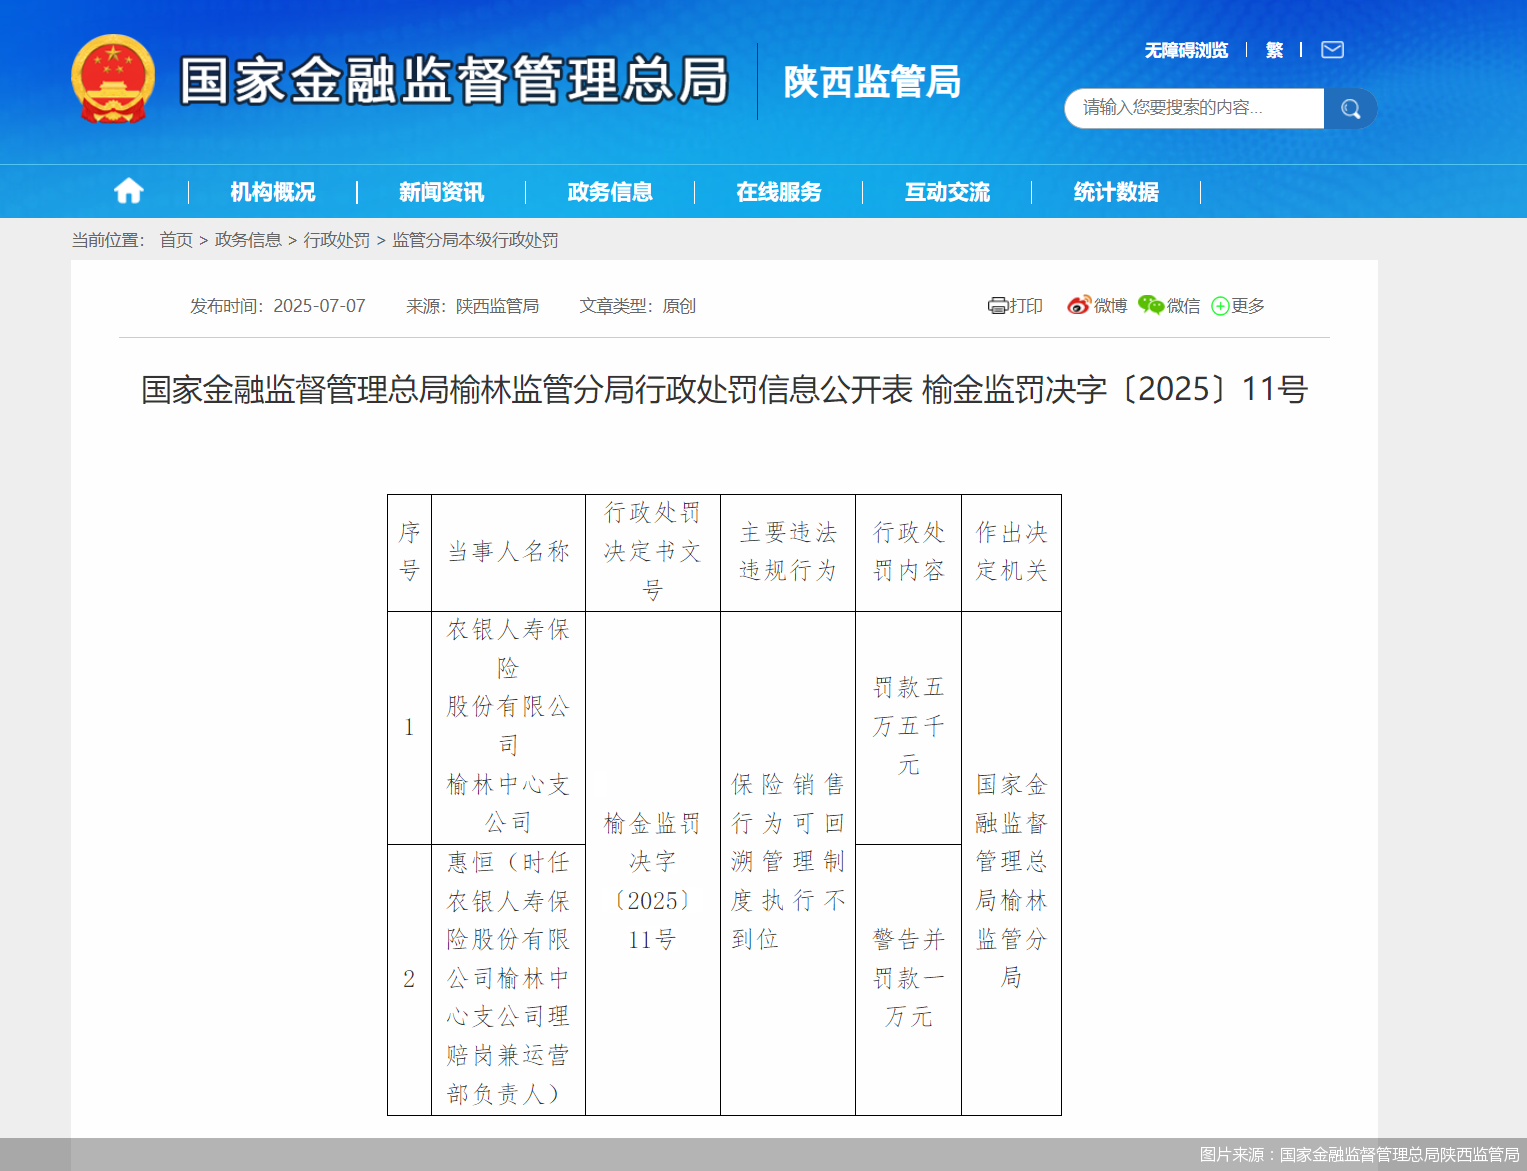
Task: Click the 主要违法违规行为 table header
Action: [x=788, y=552]
